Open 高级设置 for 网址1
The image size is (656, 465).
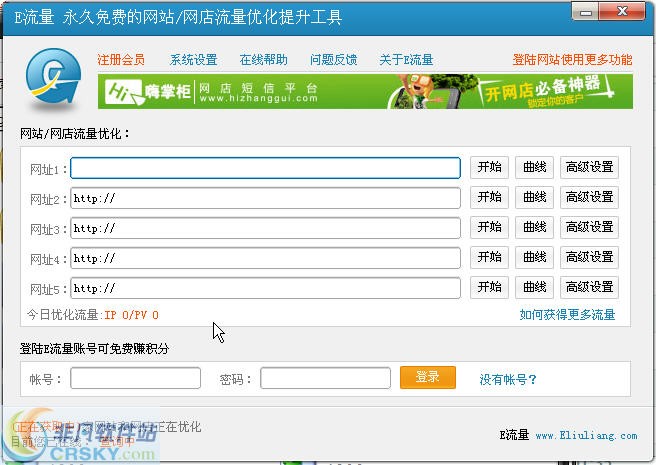[589, 167]
